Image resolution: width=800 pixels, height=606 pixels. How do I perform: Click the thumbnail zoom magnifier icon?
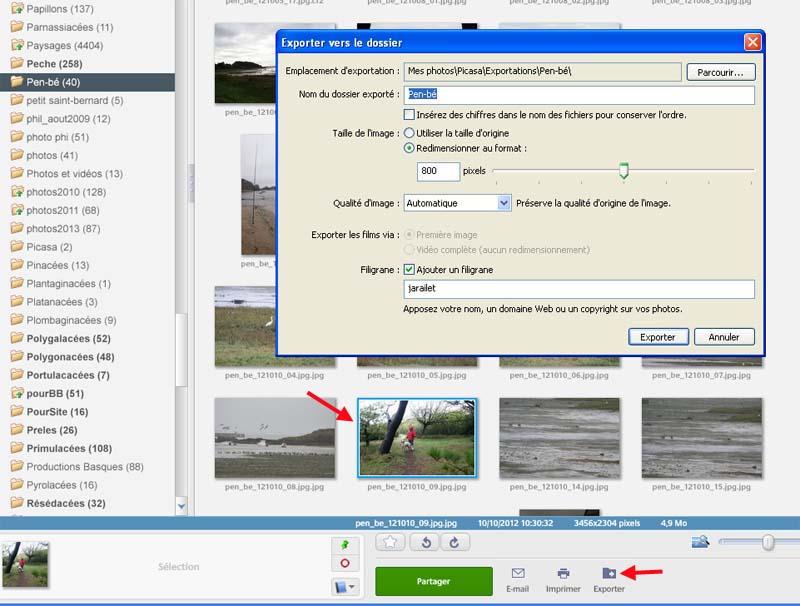point(701,542)
